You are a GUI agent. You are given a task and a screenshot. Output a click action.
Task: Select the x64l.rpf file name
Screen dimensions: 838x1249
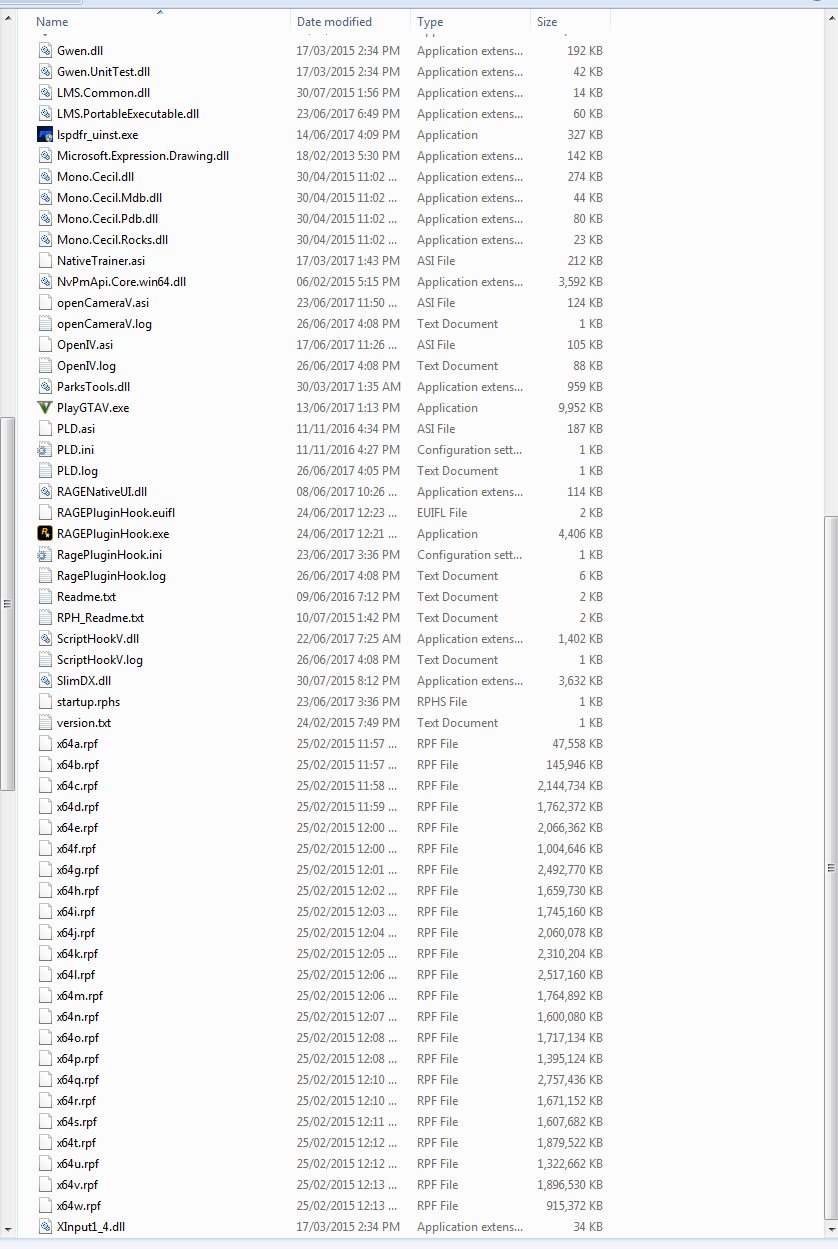coord(76,974)
